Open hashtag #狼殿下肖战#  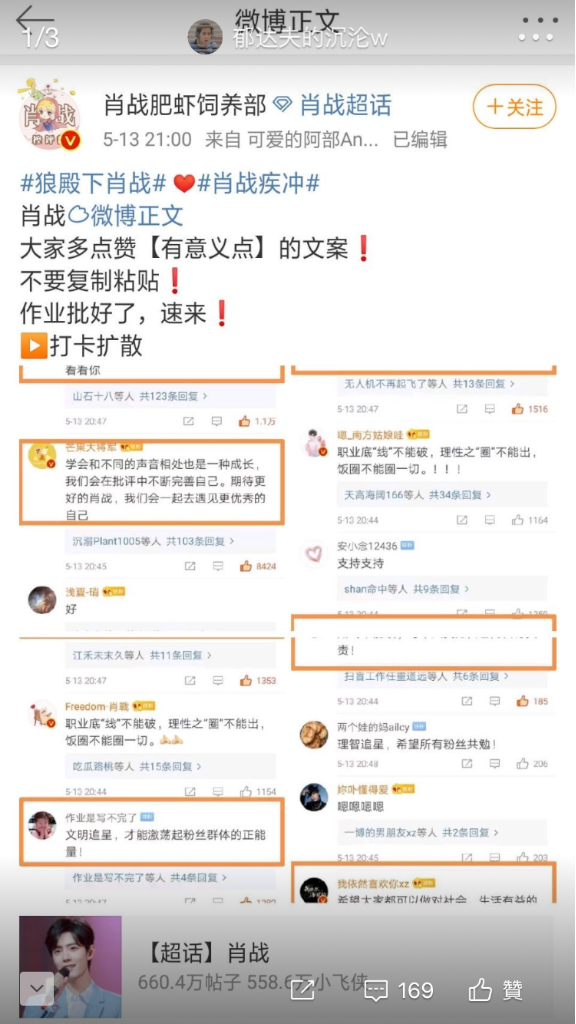click(x=93, y=184)
